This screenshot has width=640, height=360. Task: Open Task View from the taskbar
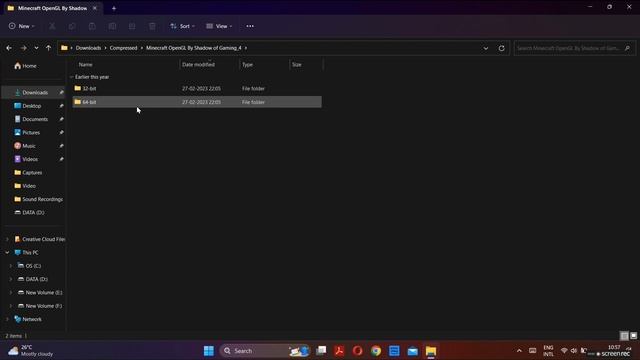pyautogui.click(x=321, y=351)
